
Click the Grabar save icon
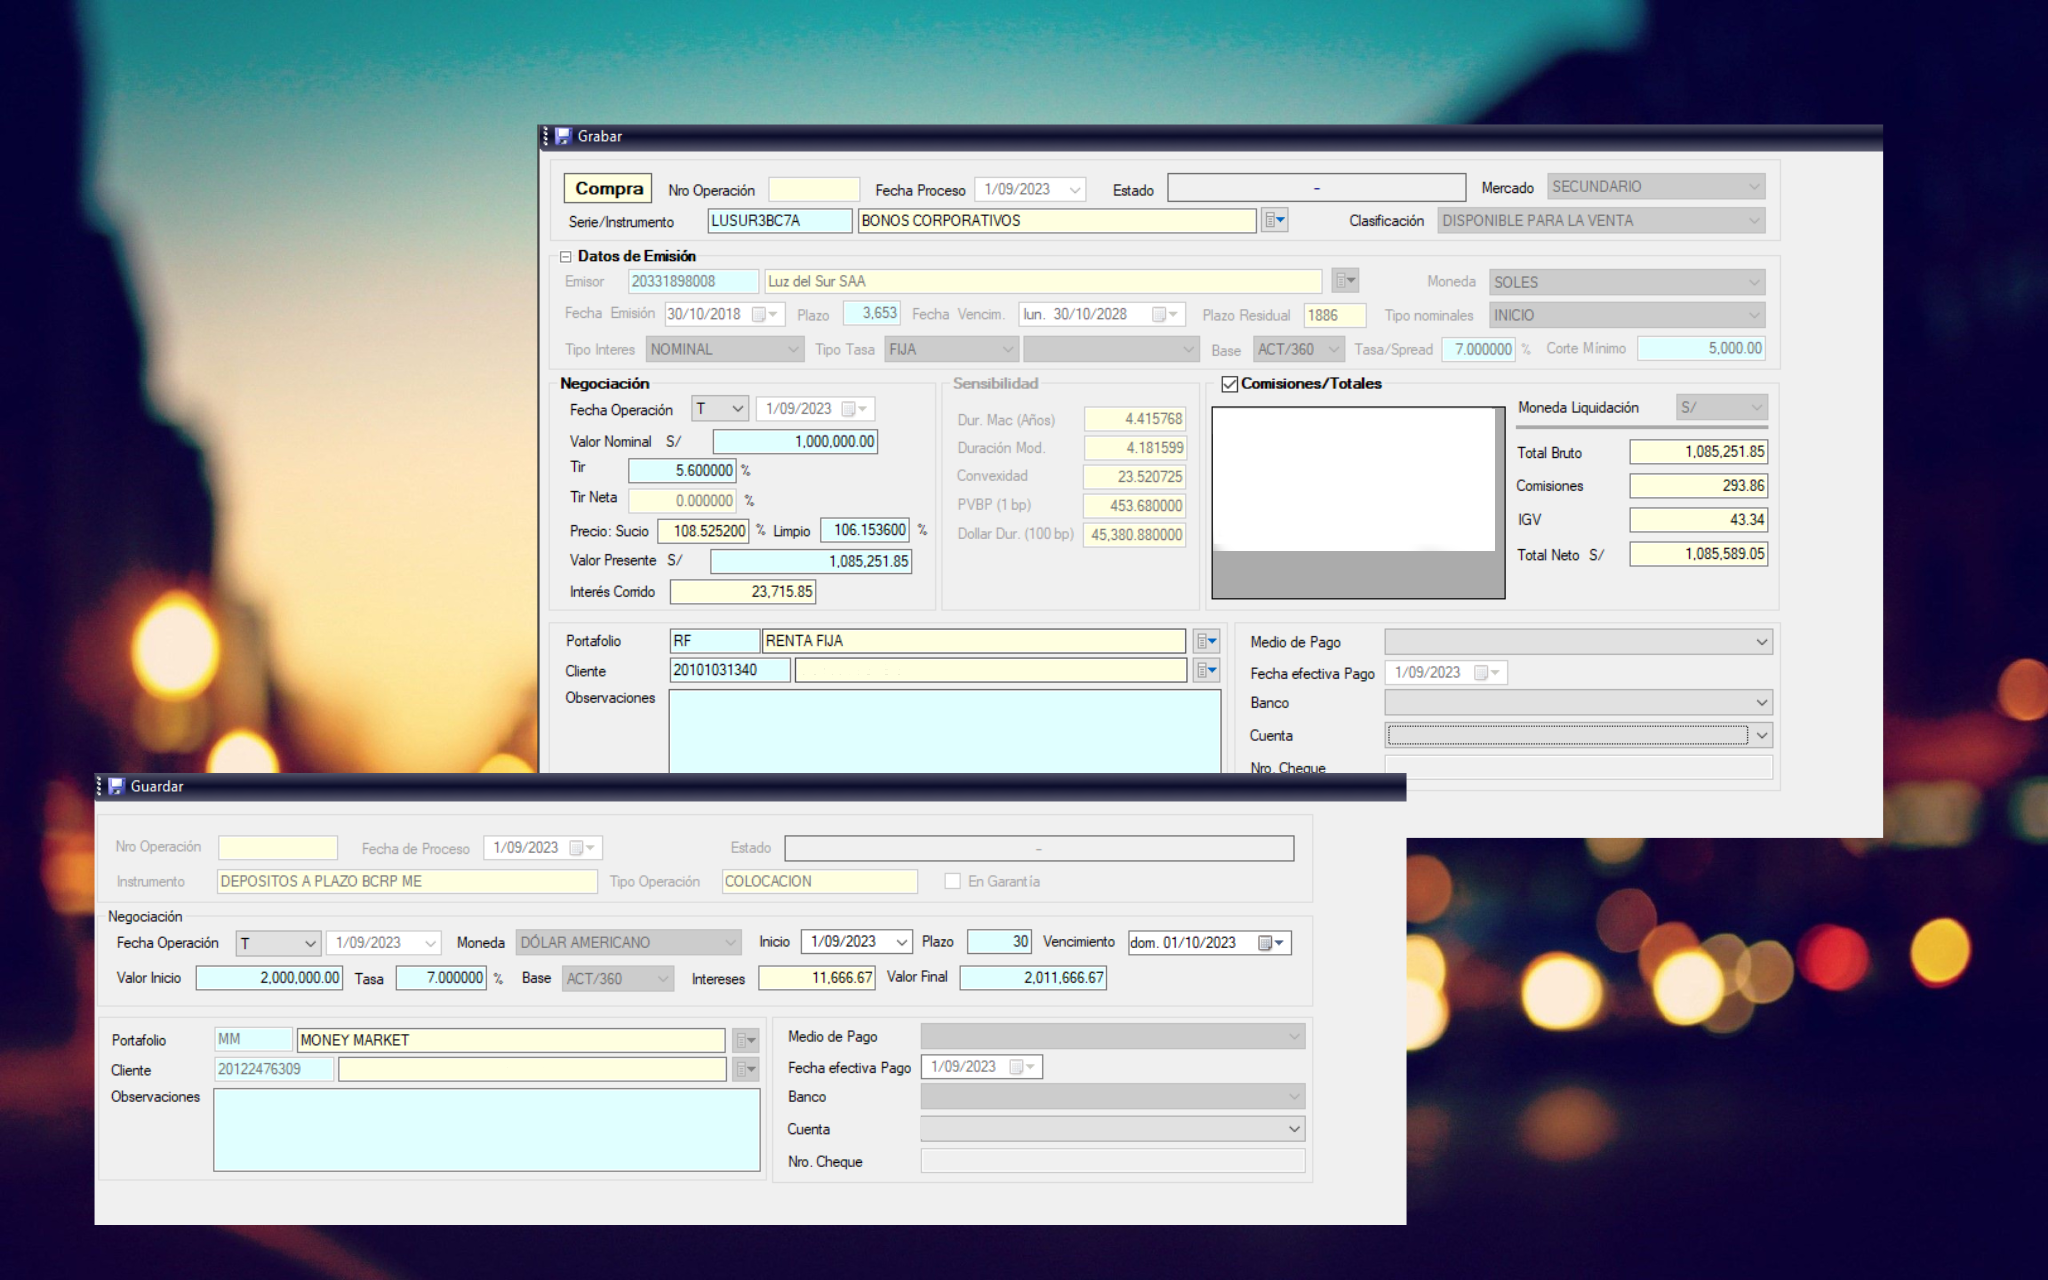tap(563, 136)
